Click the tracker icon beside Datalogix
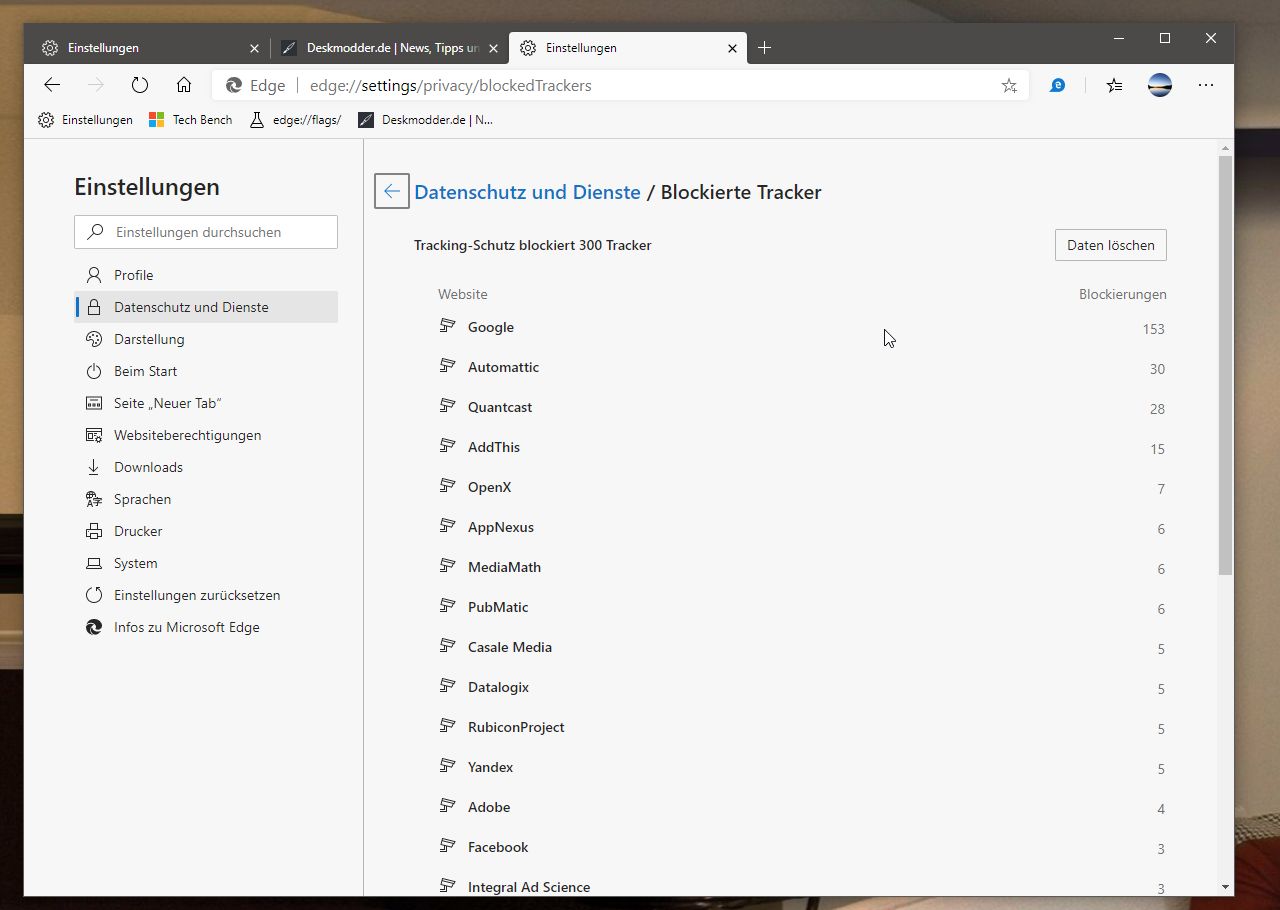The height and width of the screenshot is (910, 1280). tap(448, 686)
